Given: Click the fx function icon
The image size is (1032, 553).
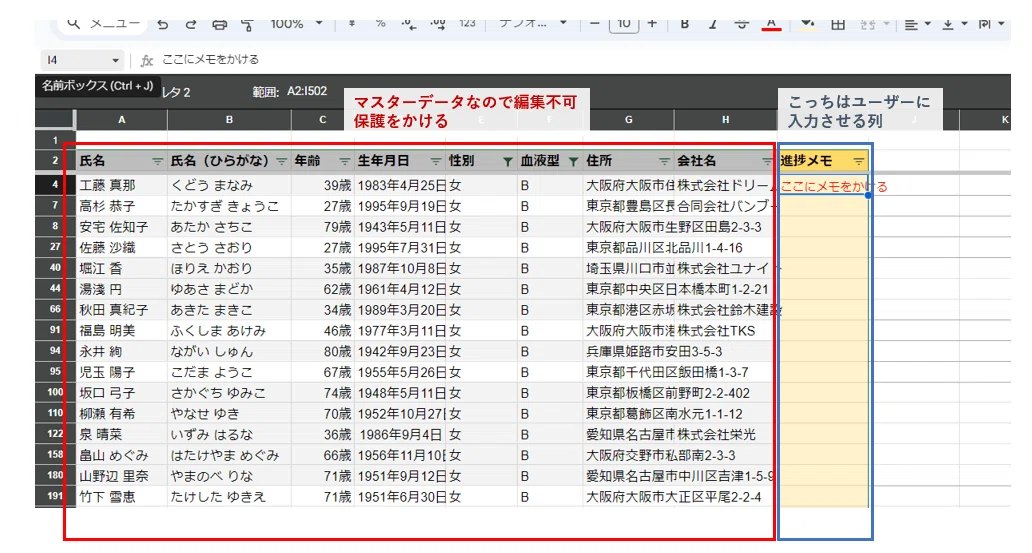Looking at the screenshot, I should [147, 61].
